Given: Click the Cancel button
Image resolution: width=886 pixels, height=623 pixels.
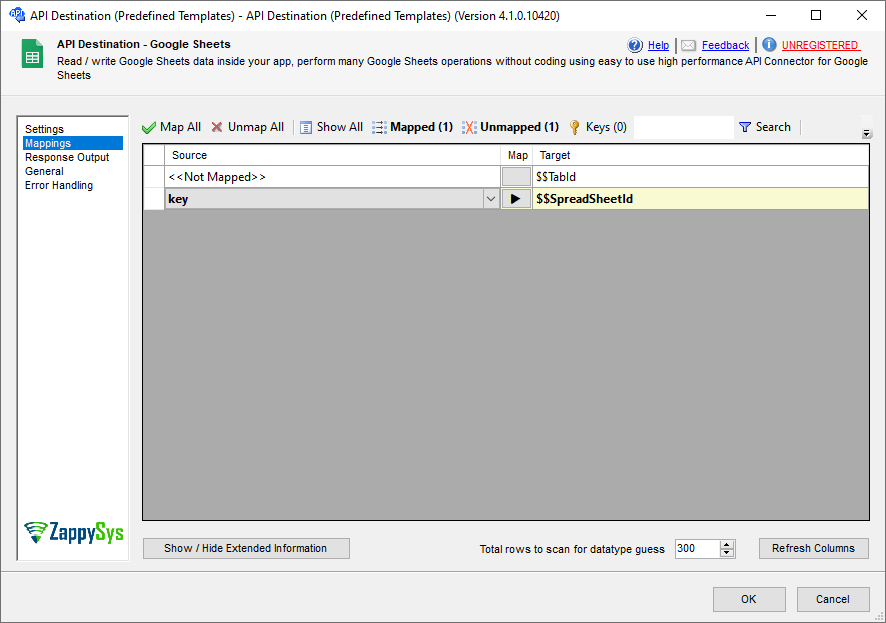Looking at the screenshot, I should [833, 599].
